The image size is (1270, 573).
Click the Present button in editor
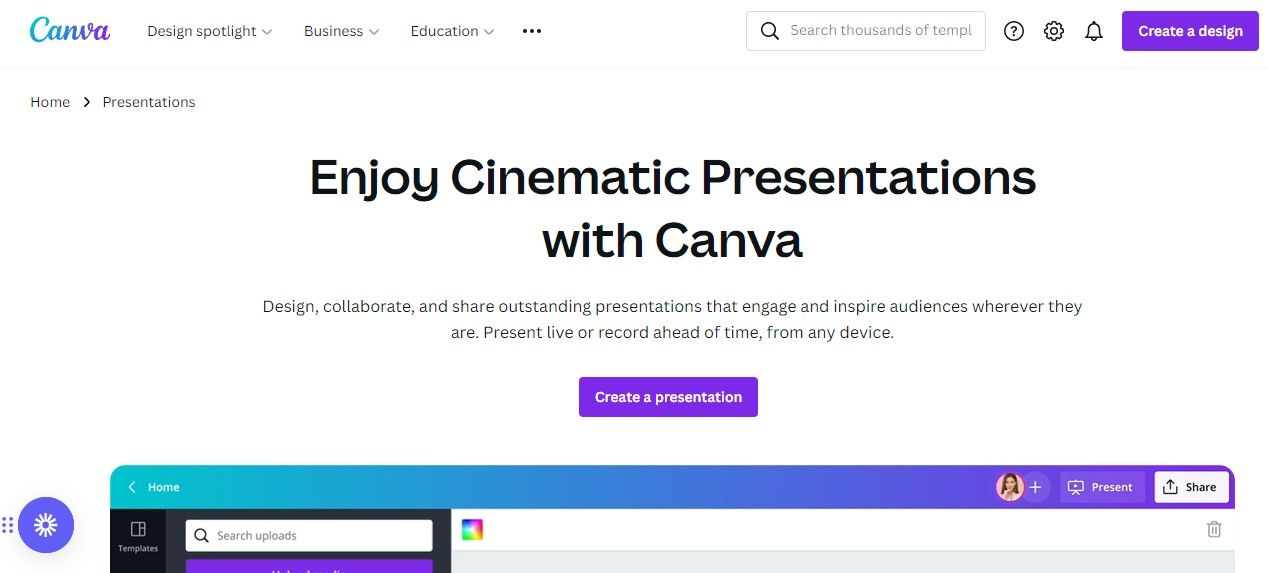coord(1102,487)
